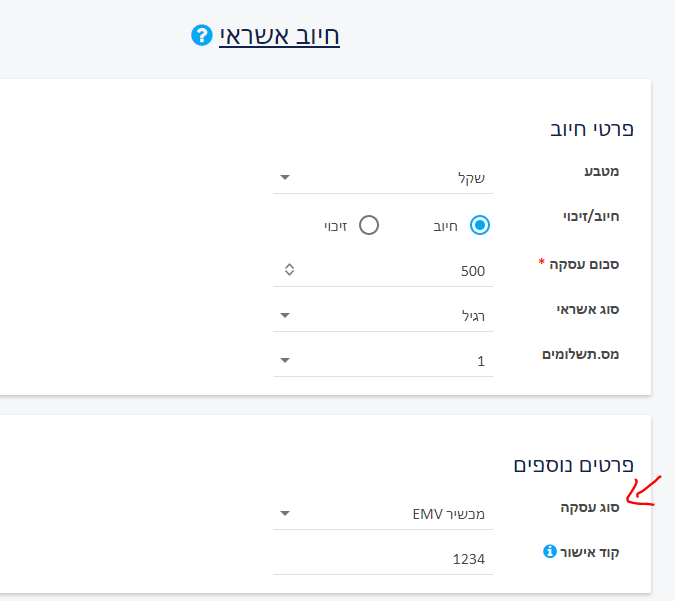Open the מטבע currency dropdown

(x=383, y=178)
